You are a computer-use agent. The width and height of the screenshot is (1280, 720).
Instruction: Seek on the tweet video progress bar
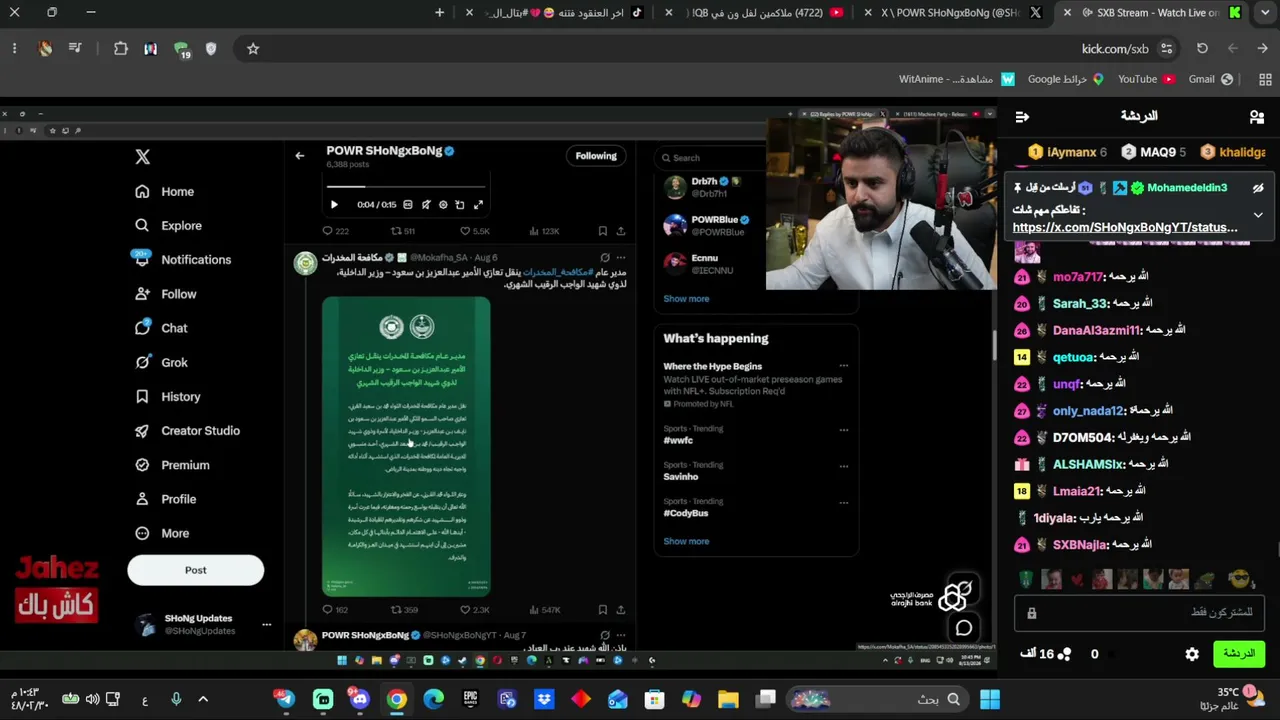[x=406, y=186]
